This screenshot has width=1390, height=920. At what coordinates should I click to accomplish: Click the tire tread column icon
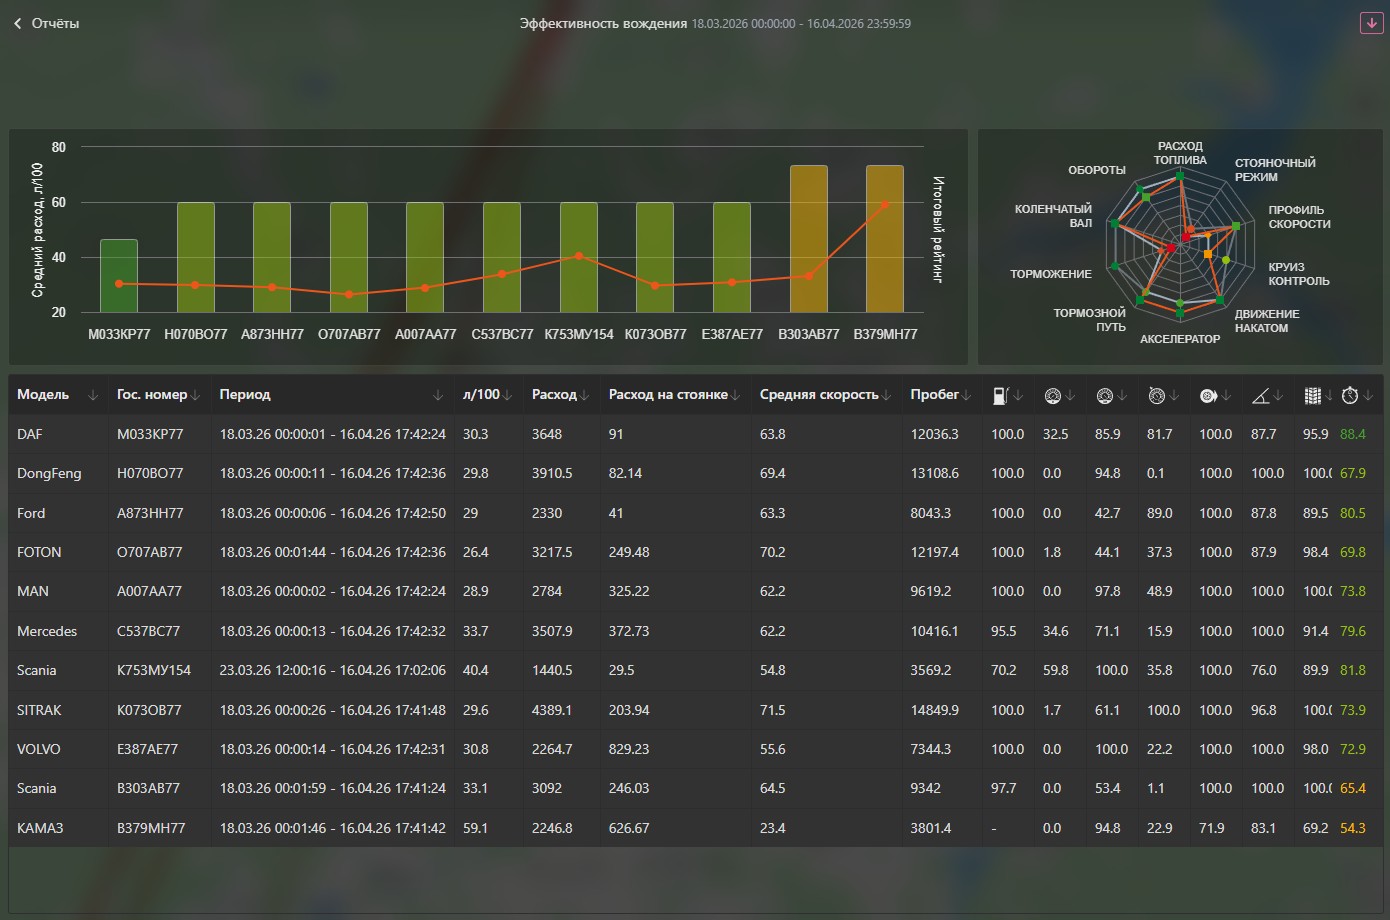[1312, 396]
